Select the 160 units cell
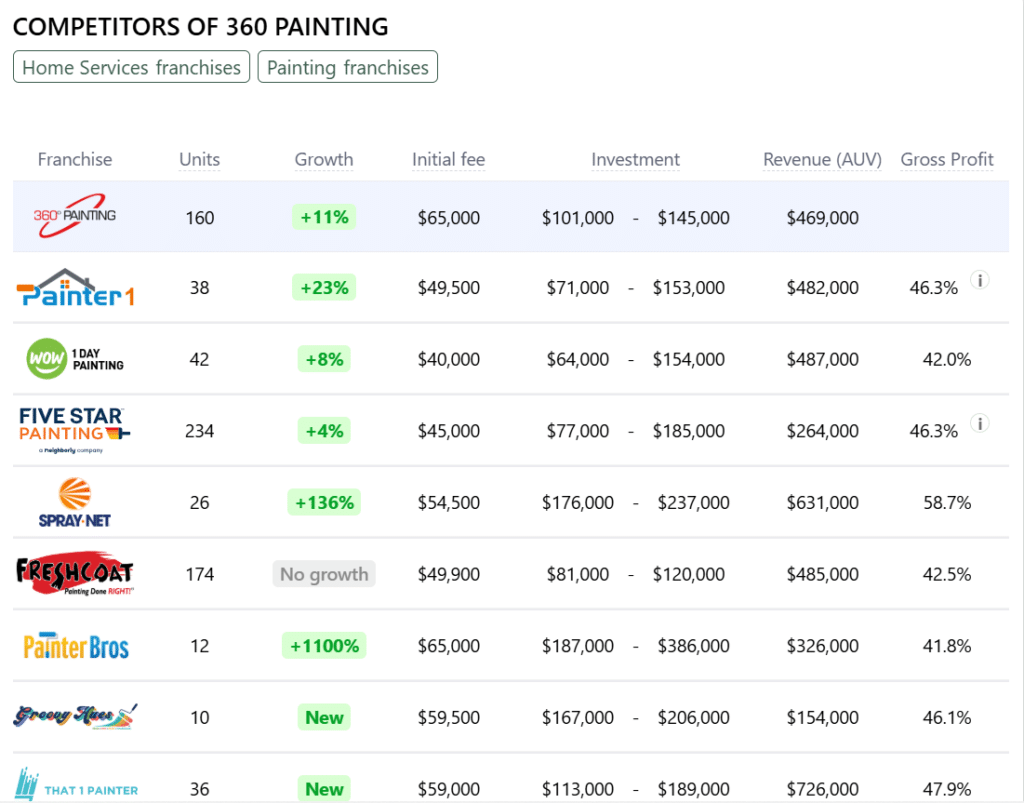Screen dimensions: 1024x803 point(199,217)
